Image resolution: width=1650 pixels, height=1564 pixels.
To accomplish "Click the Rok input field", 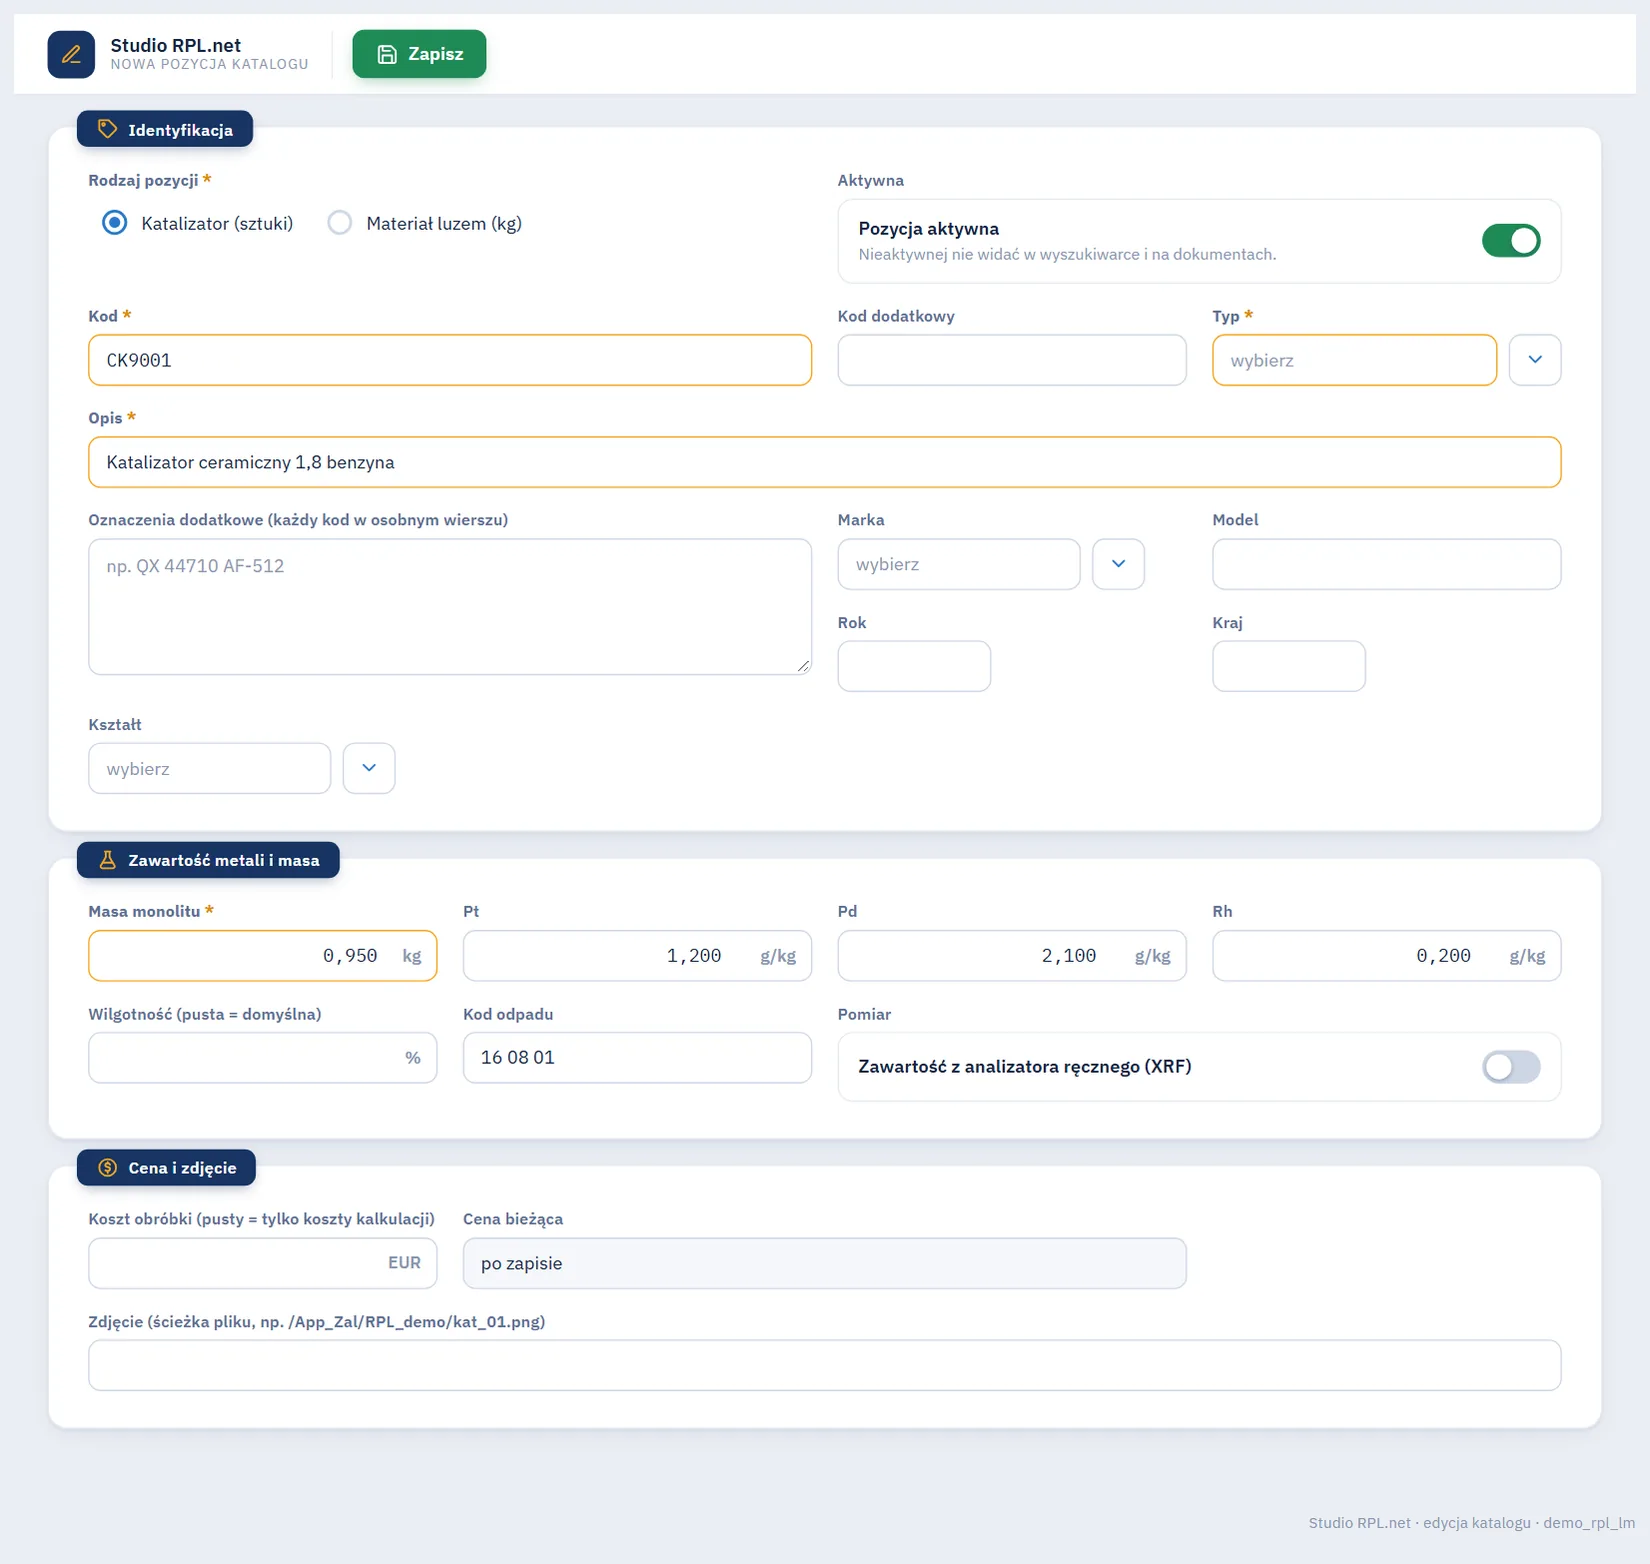I will click(x=914, y=666).
